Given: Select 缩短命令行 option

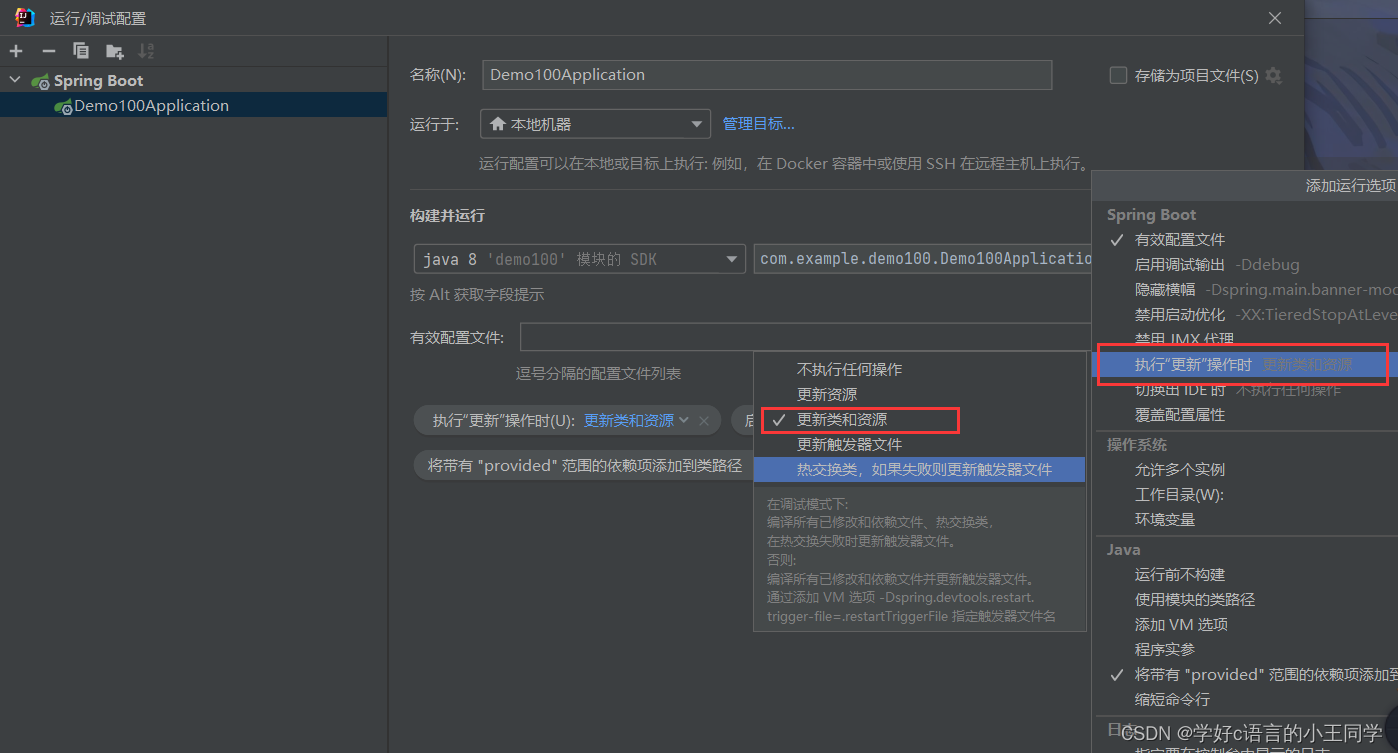Looking at the screenshot, I should [x=1247, y=700].
